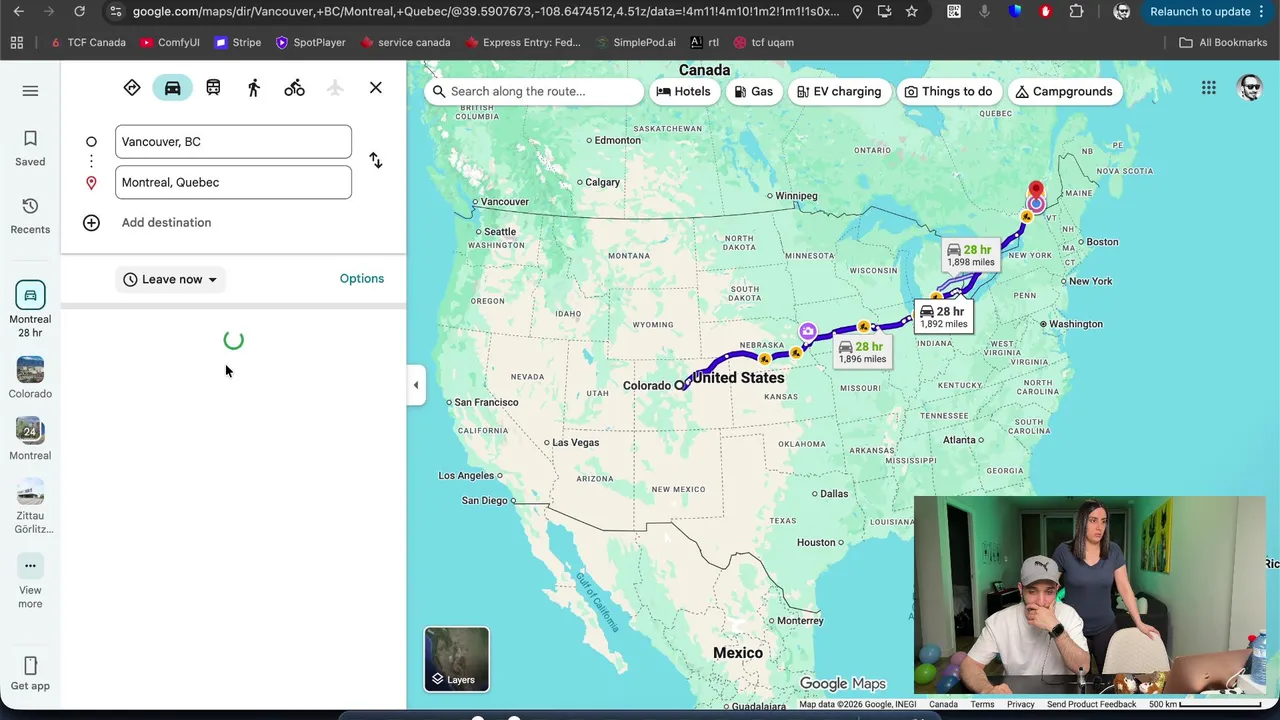
Task: Click the Montreal, Quebec destination field
Action: pos(233,182)
